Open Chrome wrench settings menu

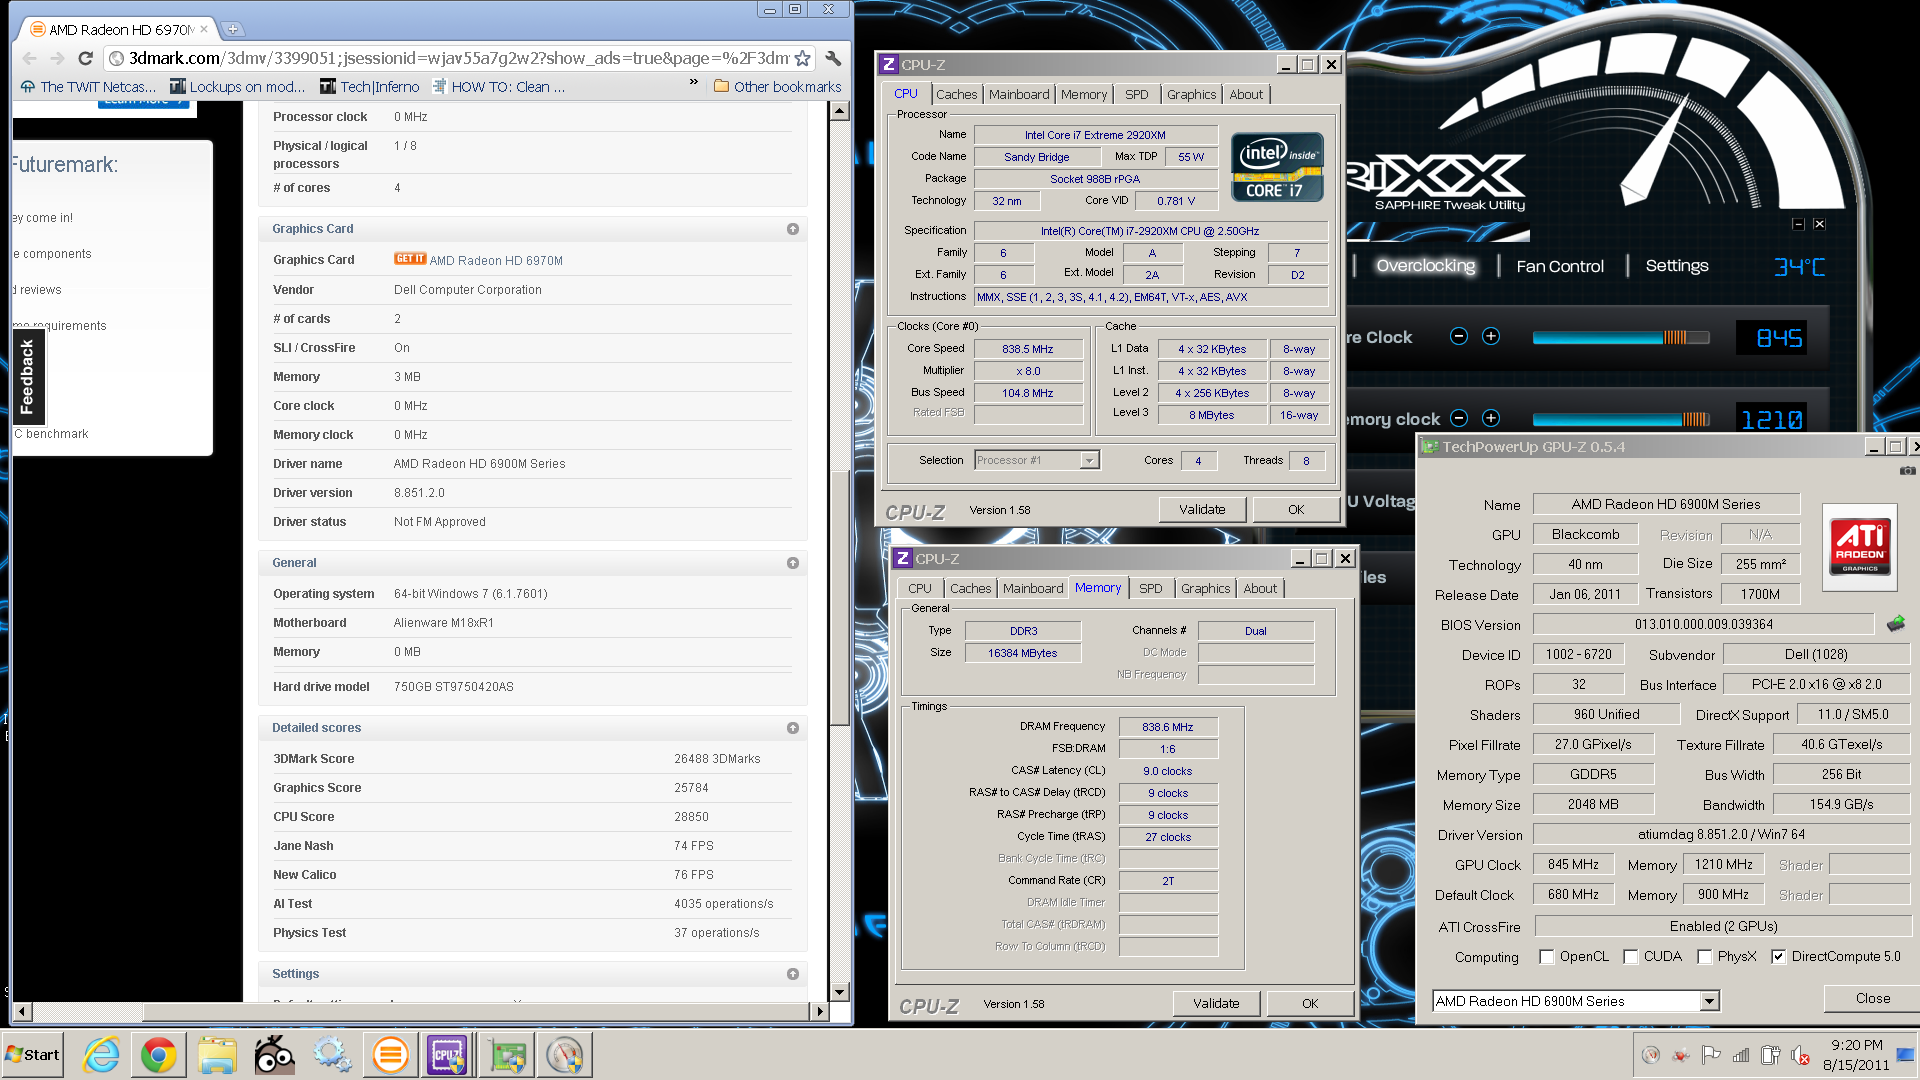pyautogui.click(x=833, y=58)
